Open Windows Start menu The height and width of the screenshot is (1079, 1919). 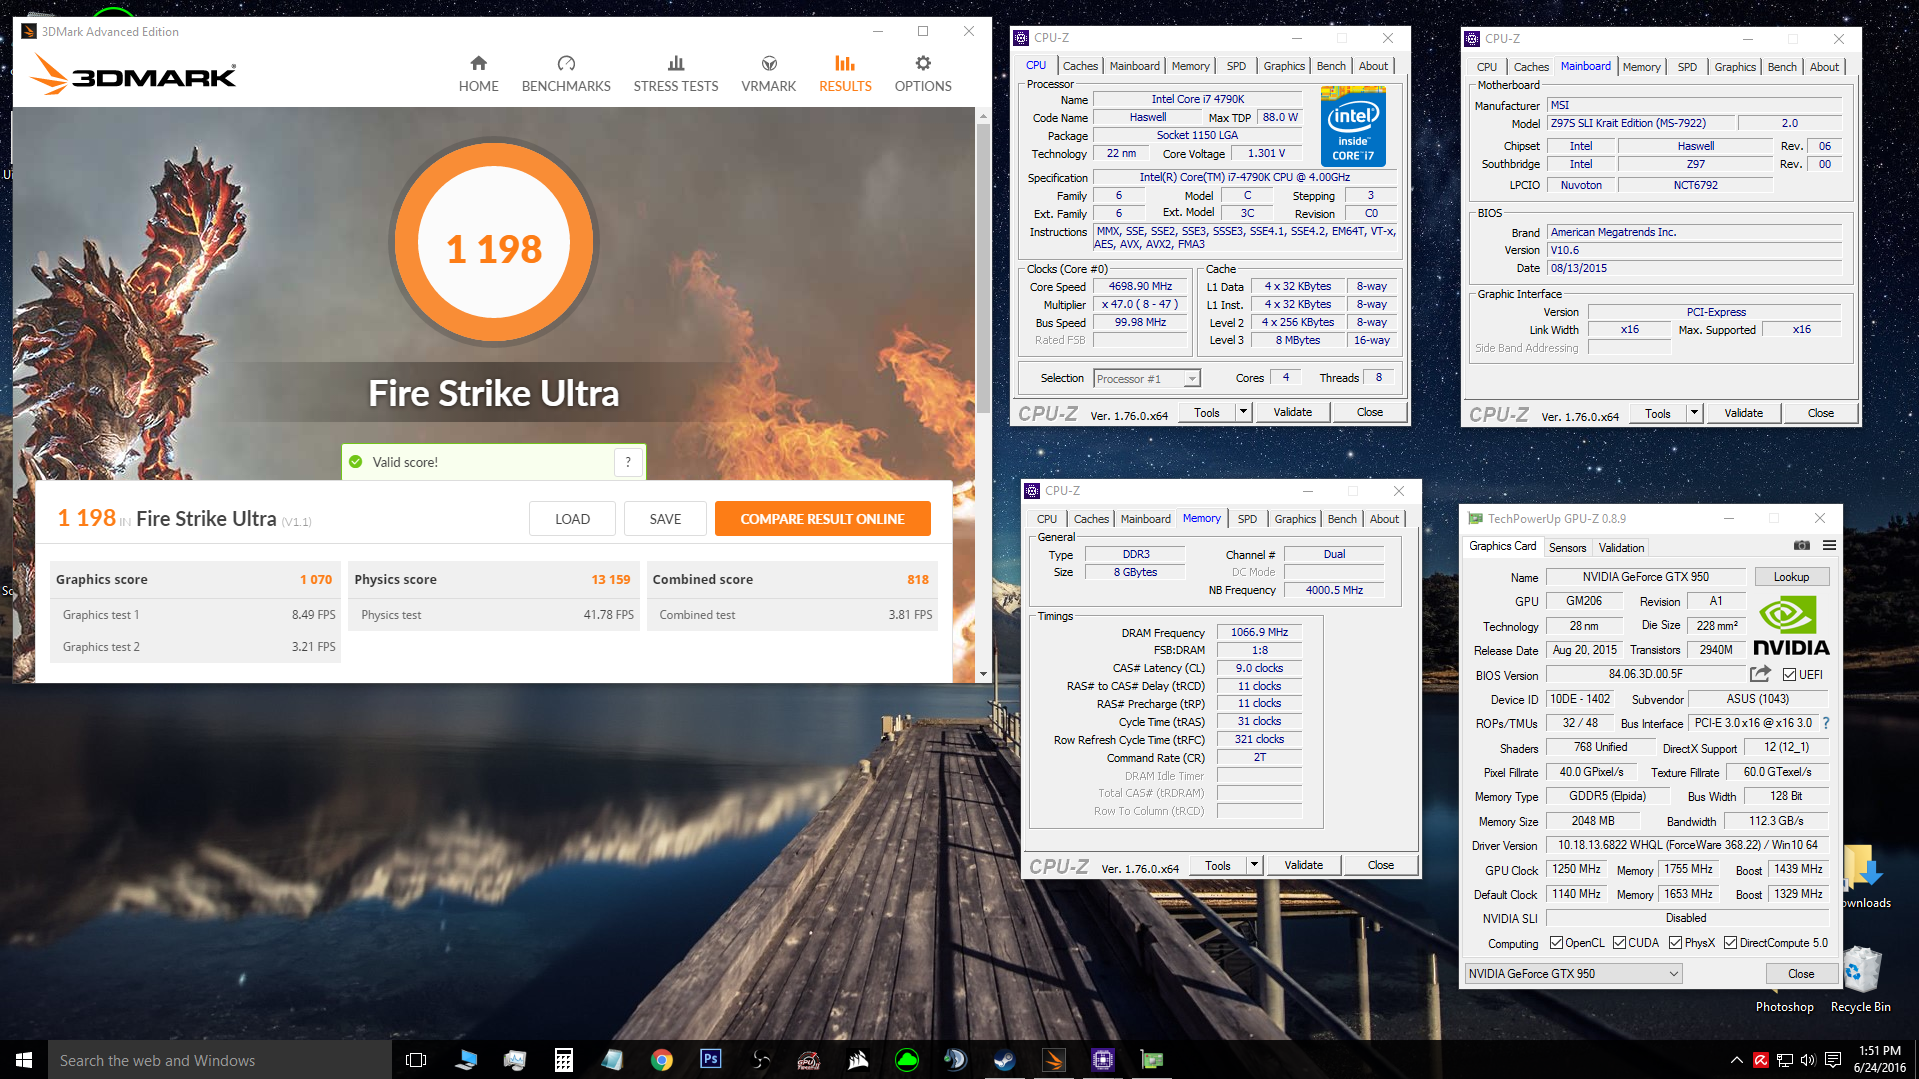tap(24, 1060)
